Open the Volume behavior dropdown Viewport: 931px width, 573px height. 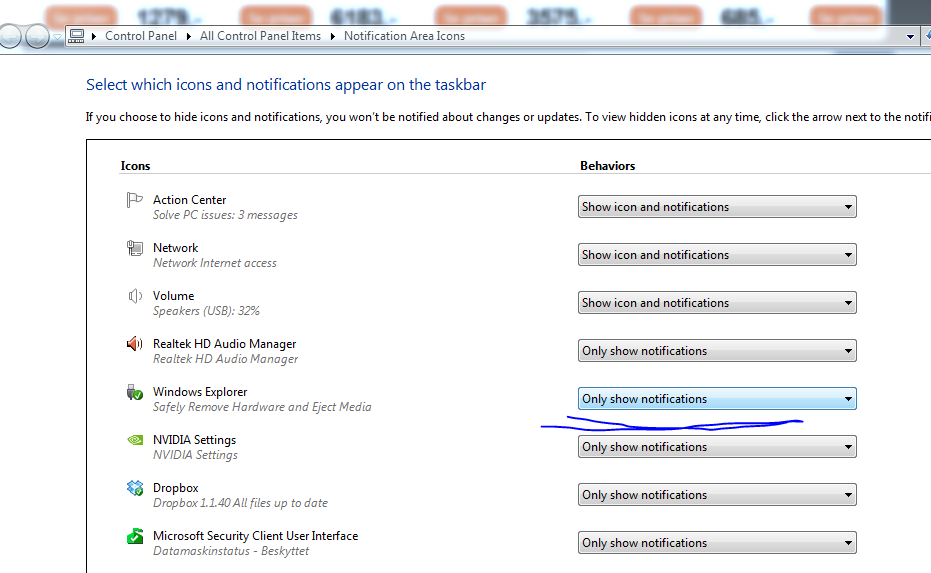pos(717,303)
